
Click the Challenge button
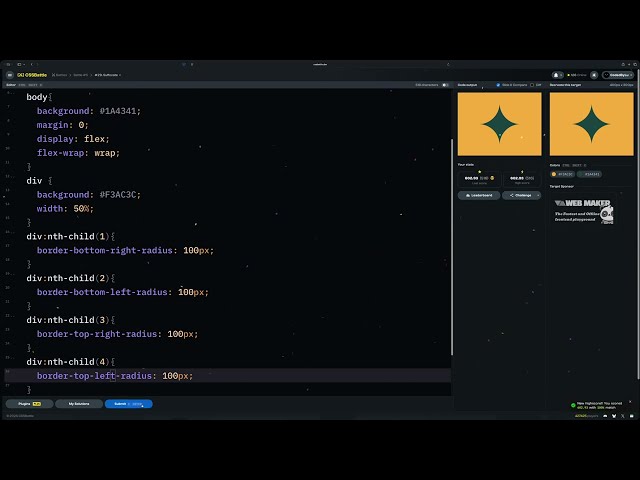click(520, 195)
